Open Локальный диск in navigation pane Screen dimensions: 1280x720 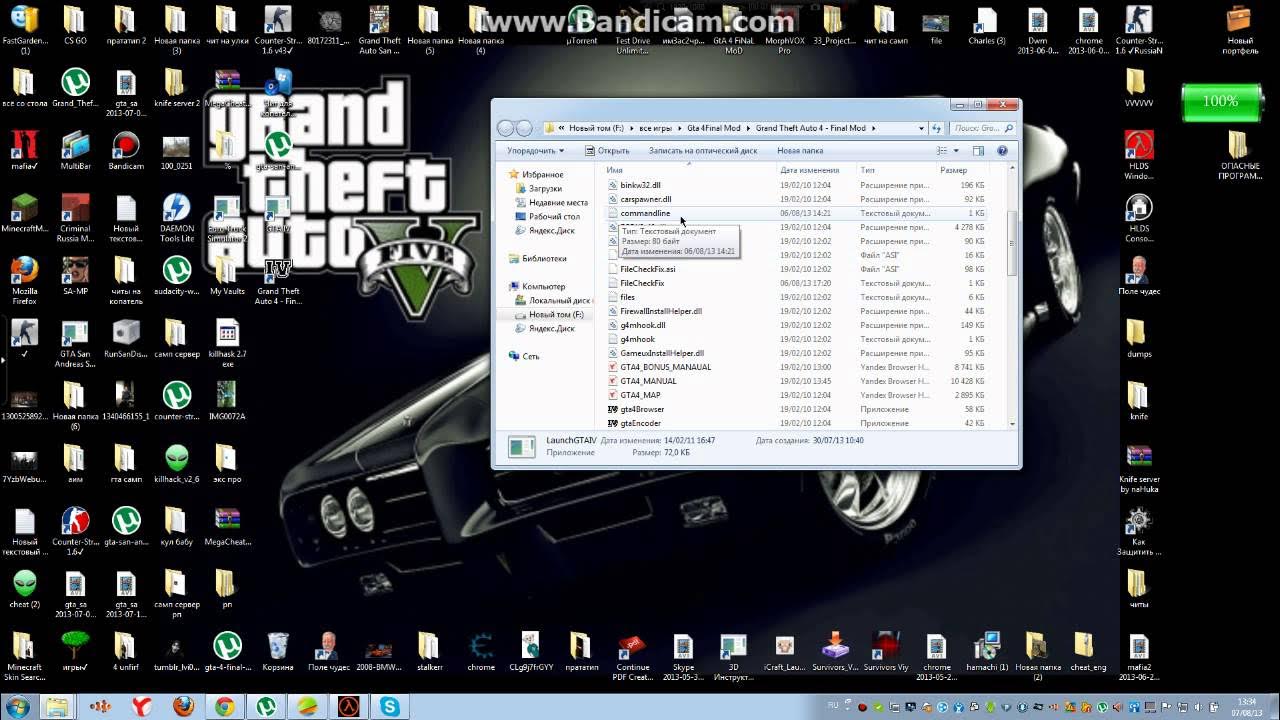point(559,300)
